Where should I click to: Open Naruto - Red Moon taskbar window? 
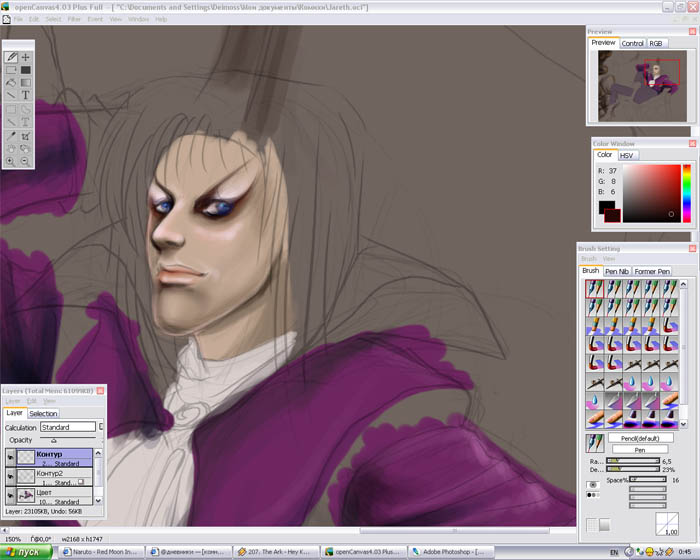click(102, 552)
